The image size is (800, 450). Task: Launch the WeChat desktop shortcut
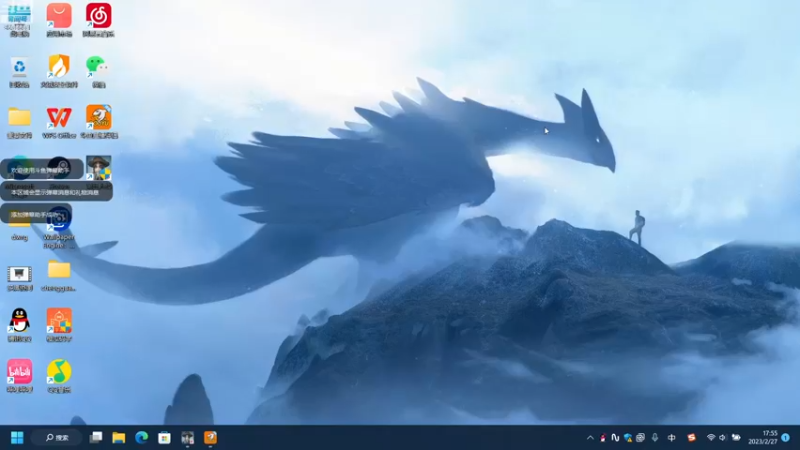(x=97, y=66)
